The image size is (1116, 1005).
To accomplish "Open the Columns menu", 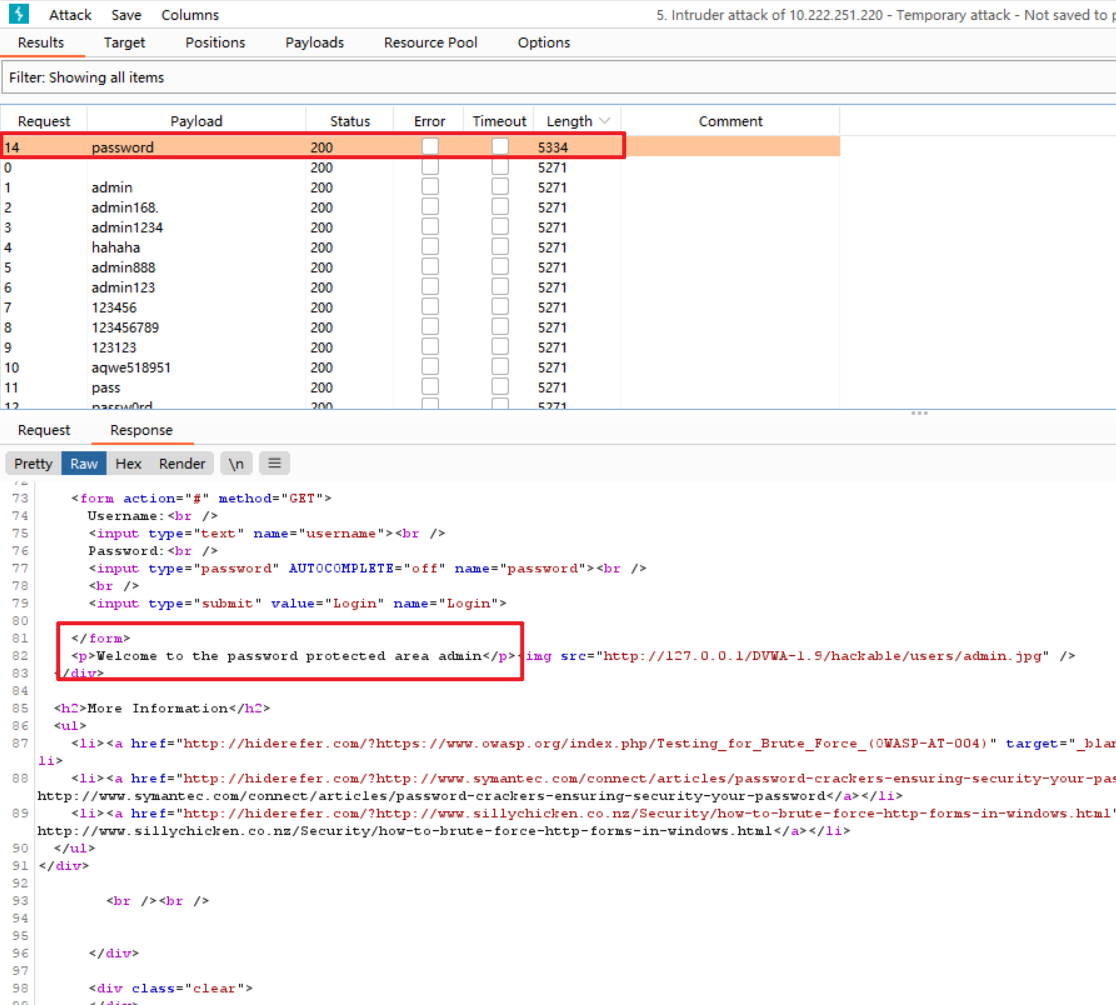I will 190,15.
